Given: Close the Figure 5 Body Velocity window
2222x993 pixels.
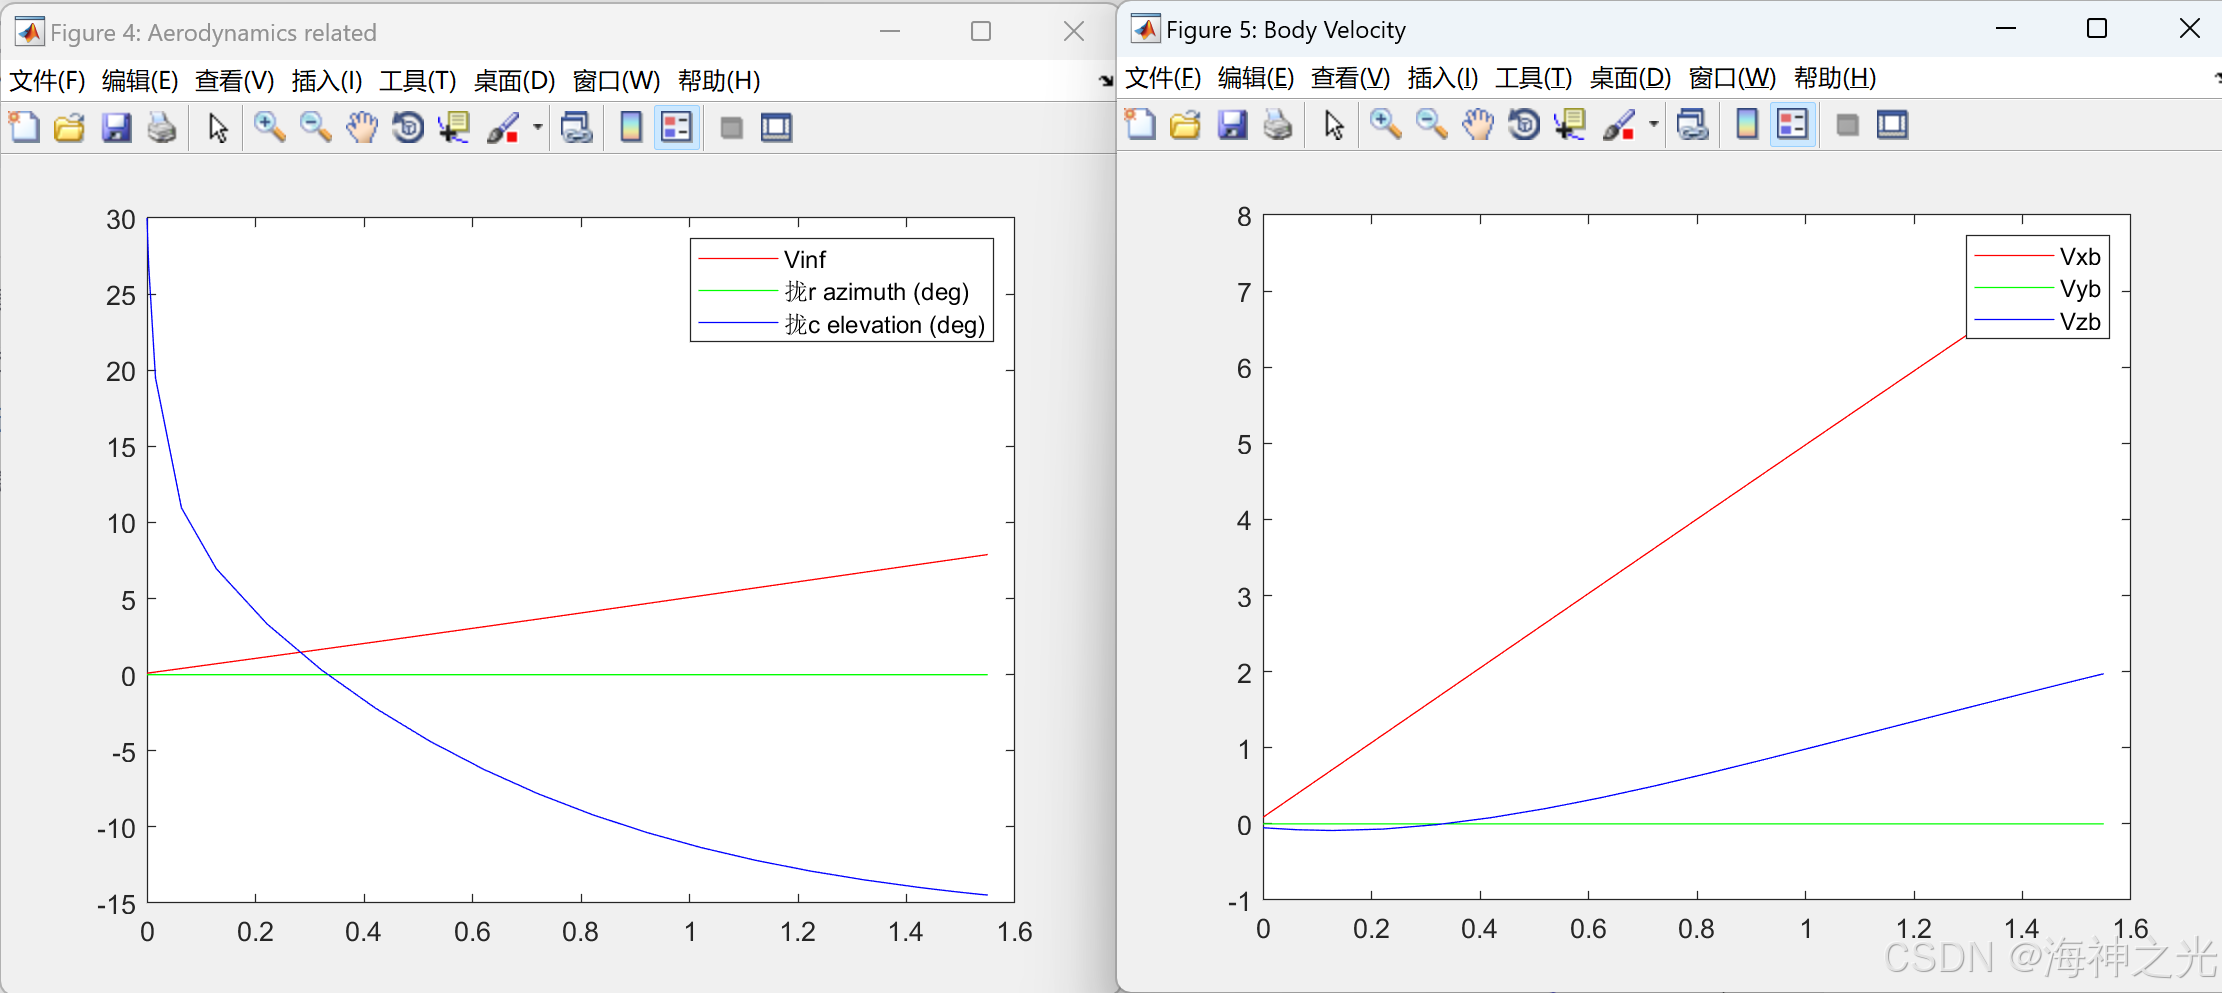Looking at the screenshot, I should click(x=2189, y=29).
